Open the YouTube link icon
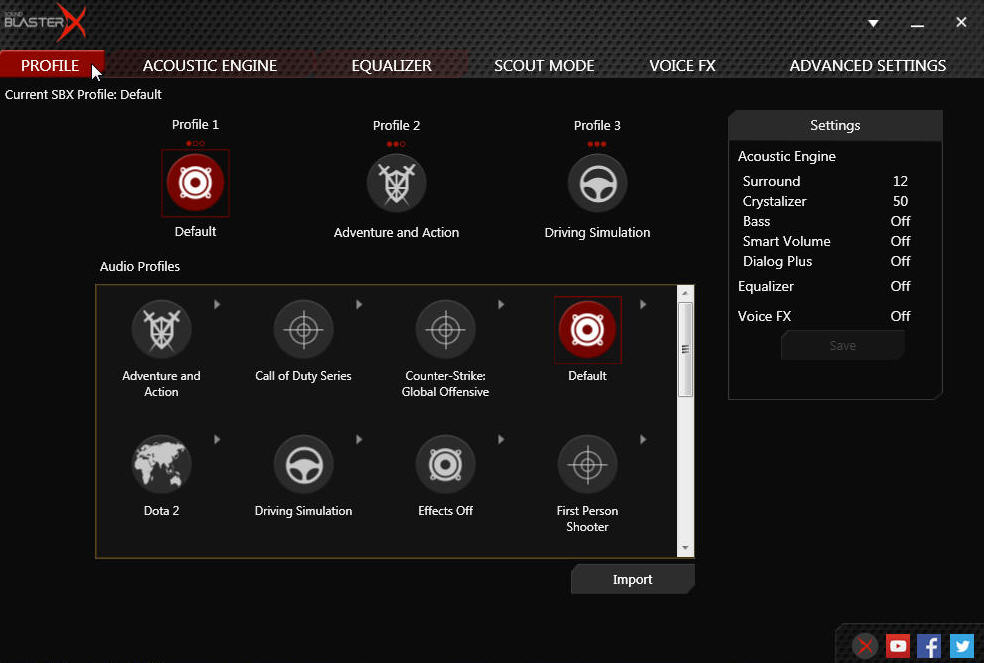 898,646
